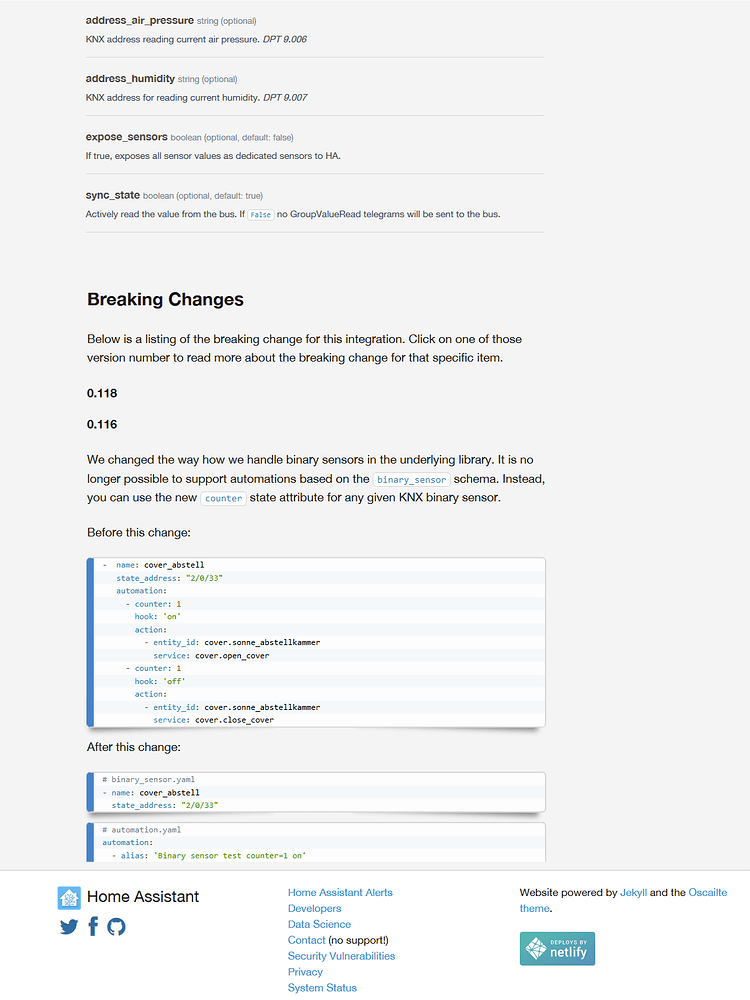
Task: Visit the Developers page
Action: [x=315, y=908]
